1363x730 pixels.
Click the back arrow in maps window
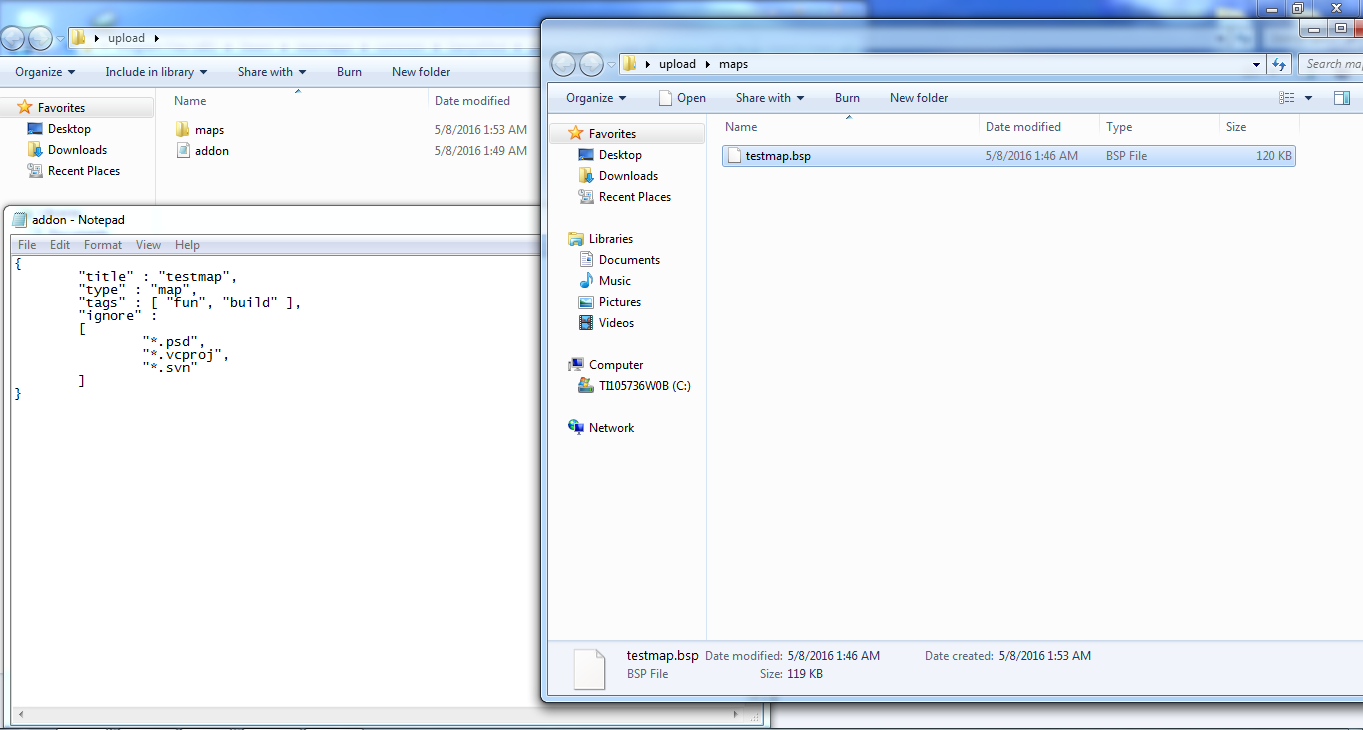(x=564, y=64)
